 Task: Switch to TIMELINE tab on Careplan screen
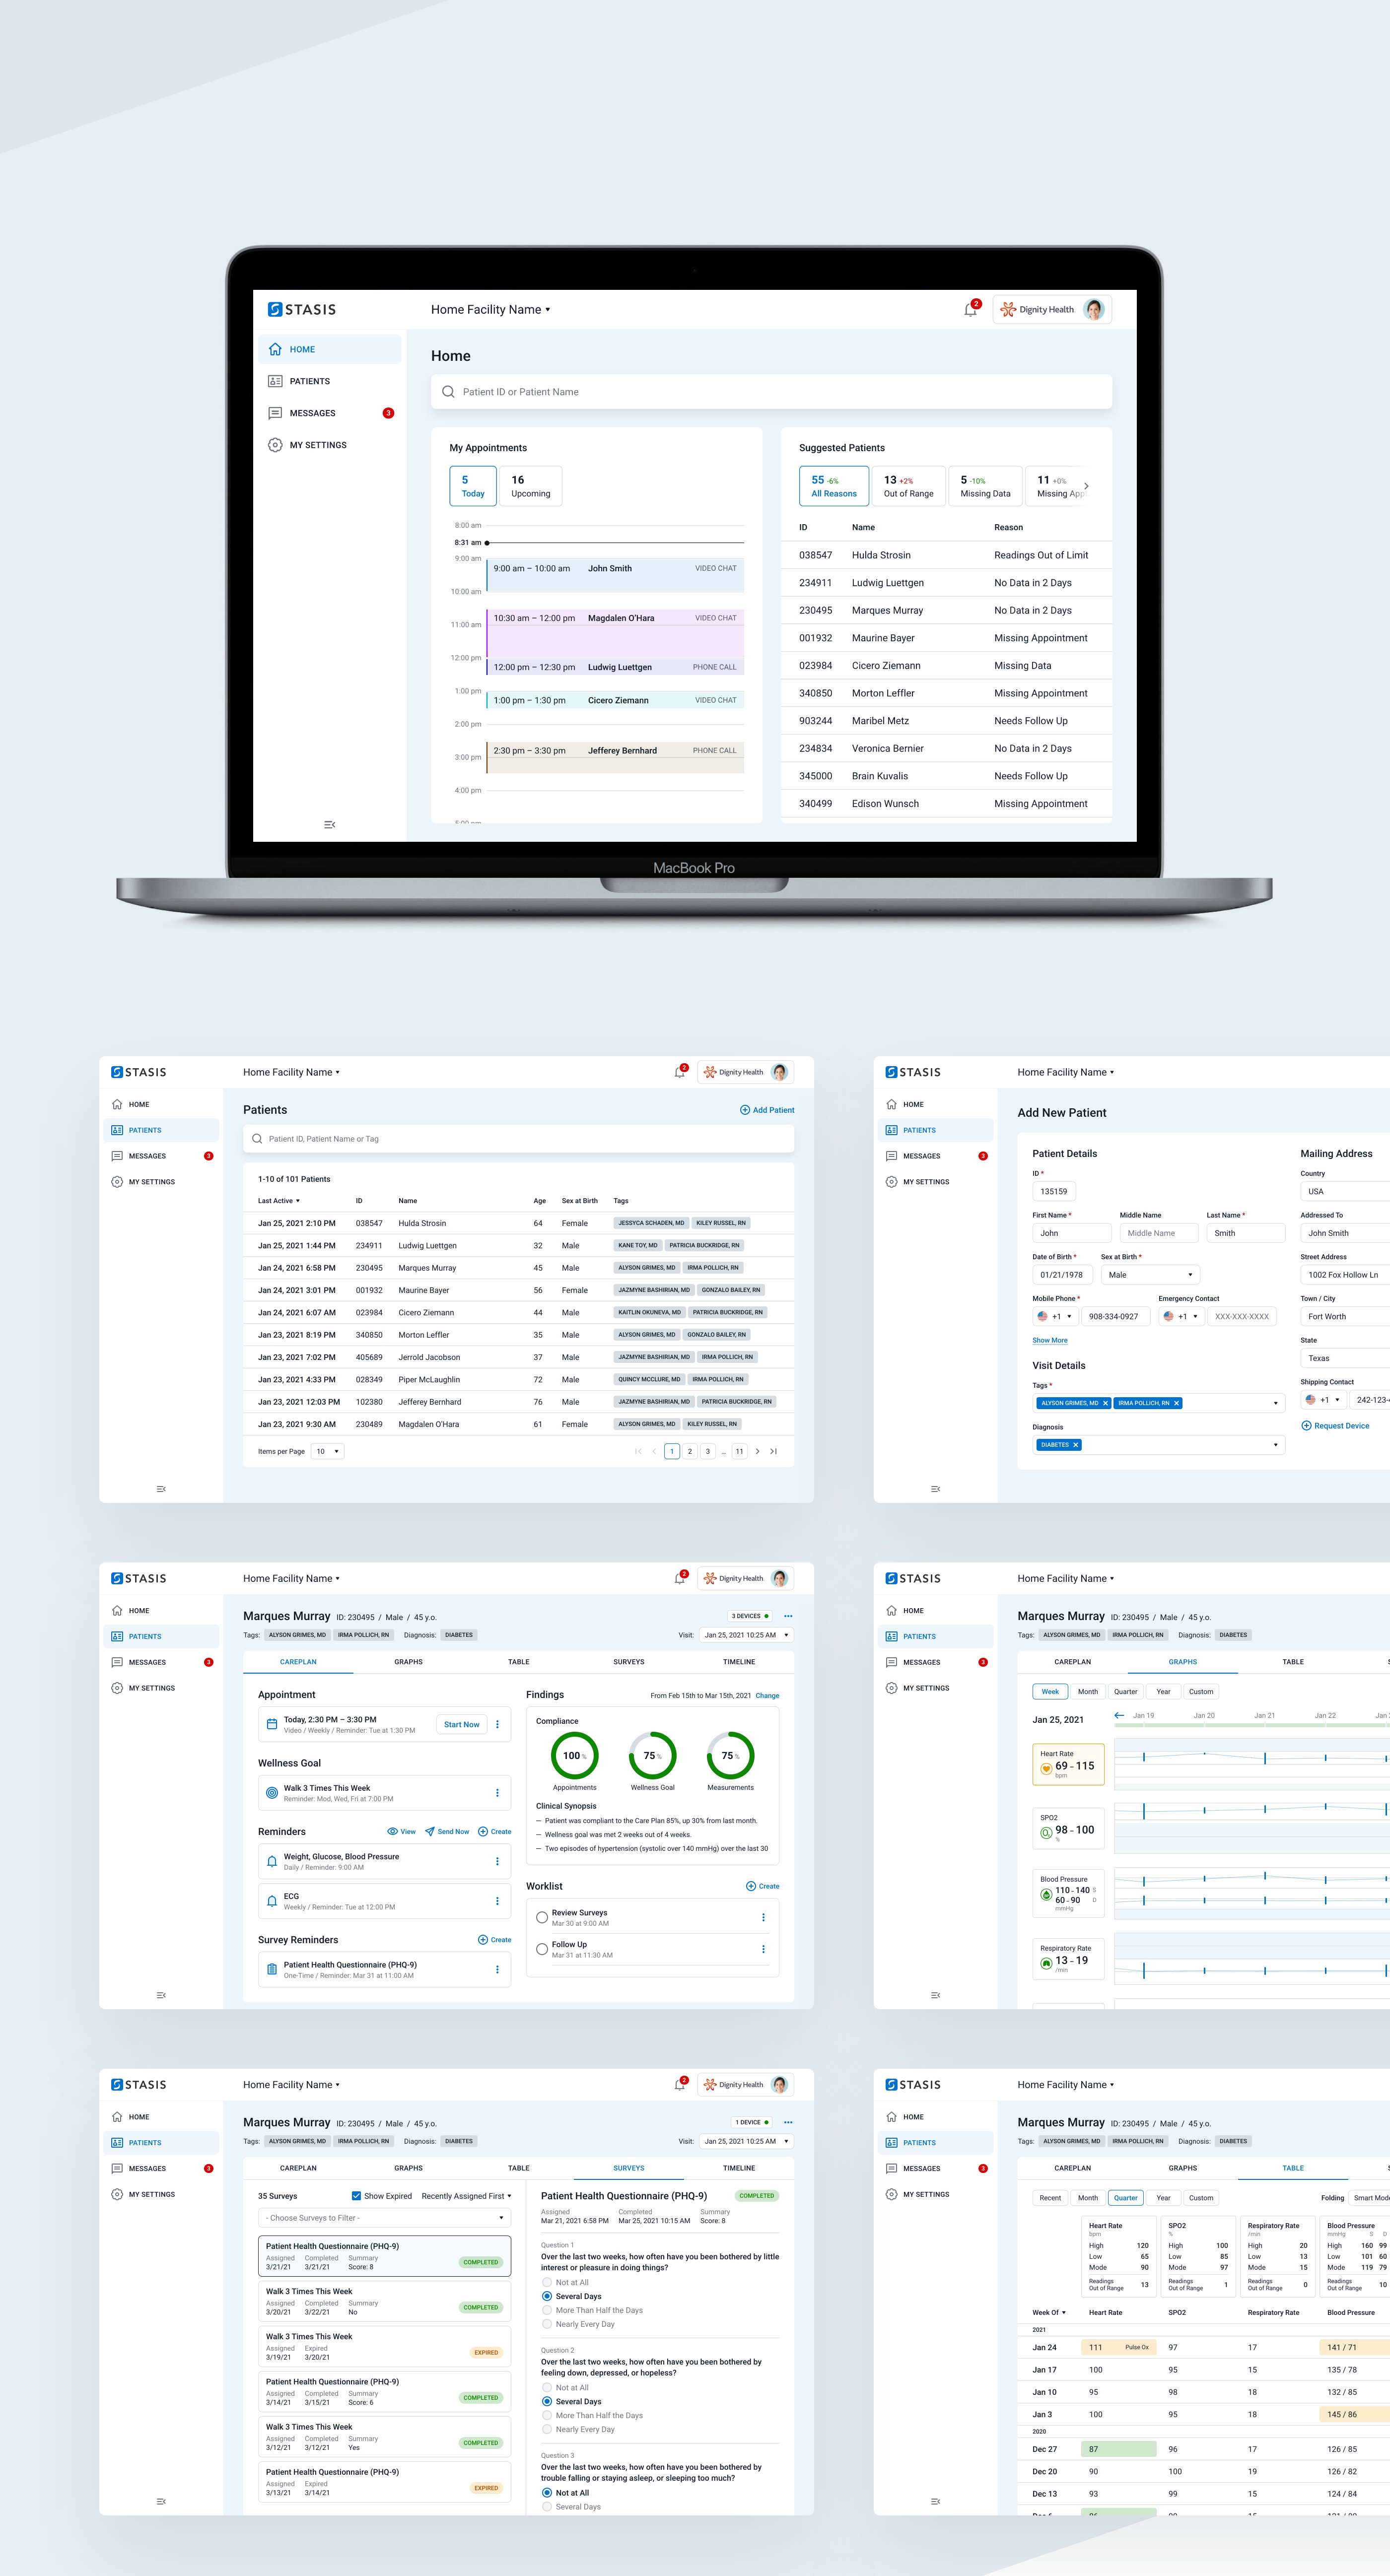(x=739, y=1662)
